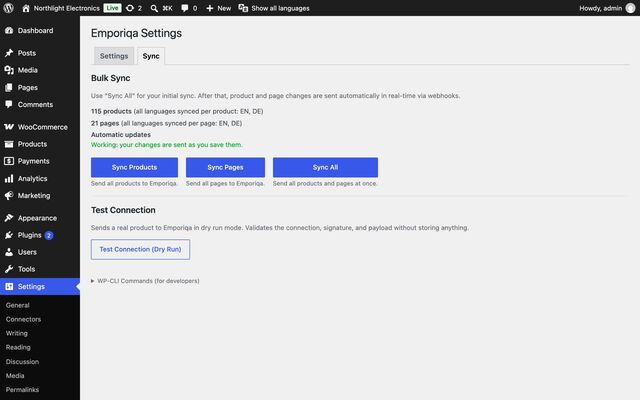The image size is (640, 400).
Task: Click the Sync Products button
Action: pyautogui.click(x=134, y=167)
